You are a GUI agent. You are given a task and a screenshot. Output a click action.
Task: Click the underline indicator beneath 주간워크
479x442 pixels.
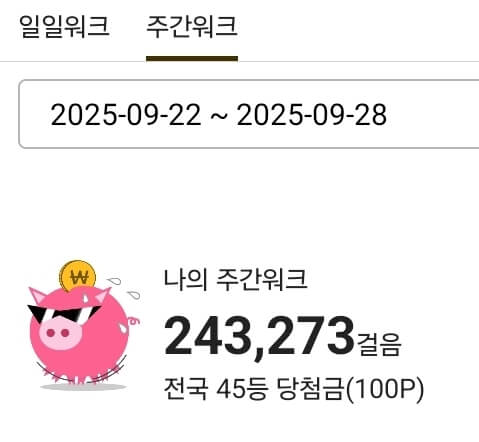tap(192, 59)
